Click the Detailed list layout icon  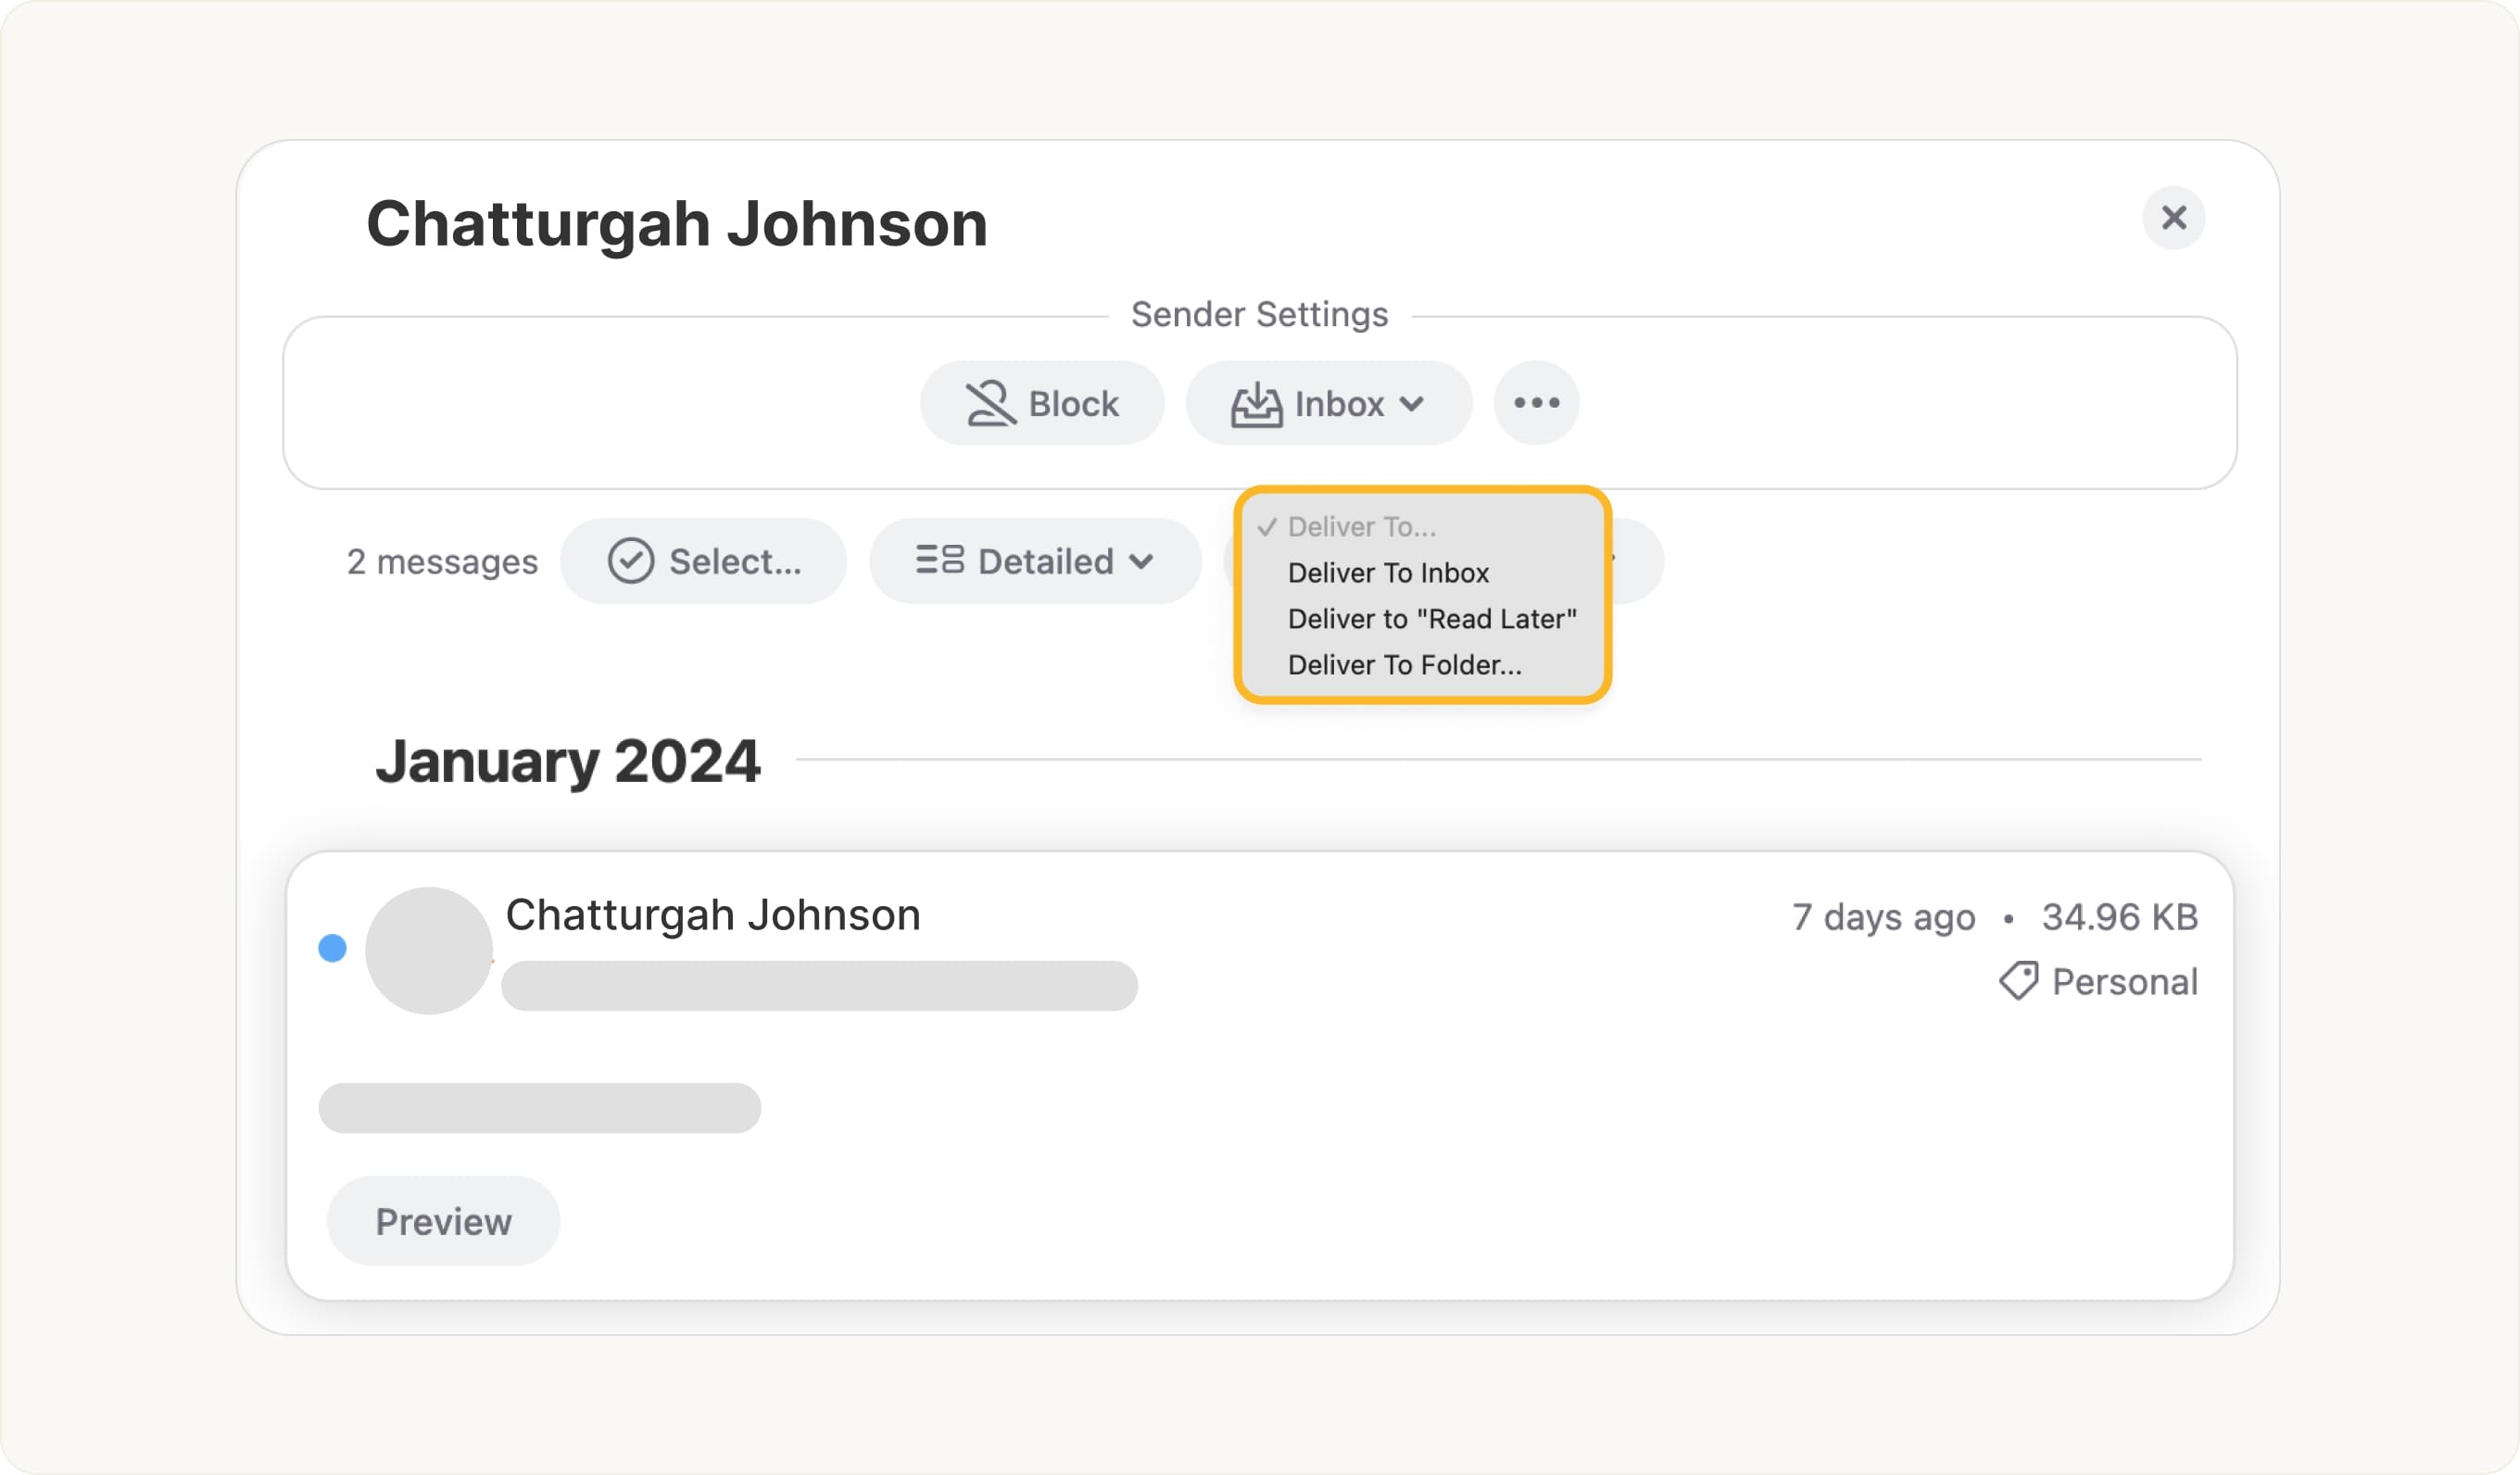pyautogui.click(x=940, y=560)
